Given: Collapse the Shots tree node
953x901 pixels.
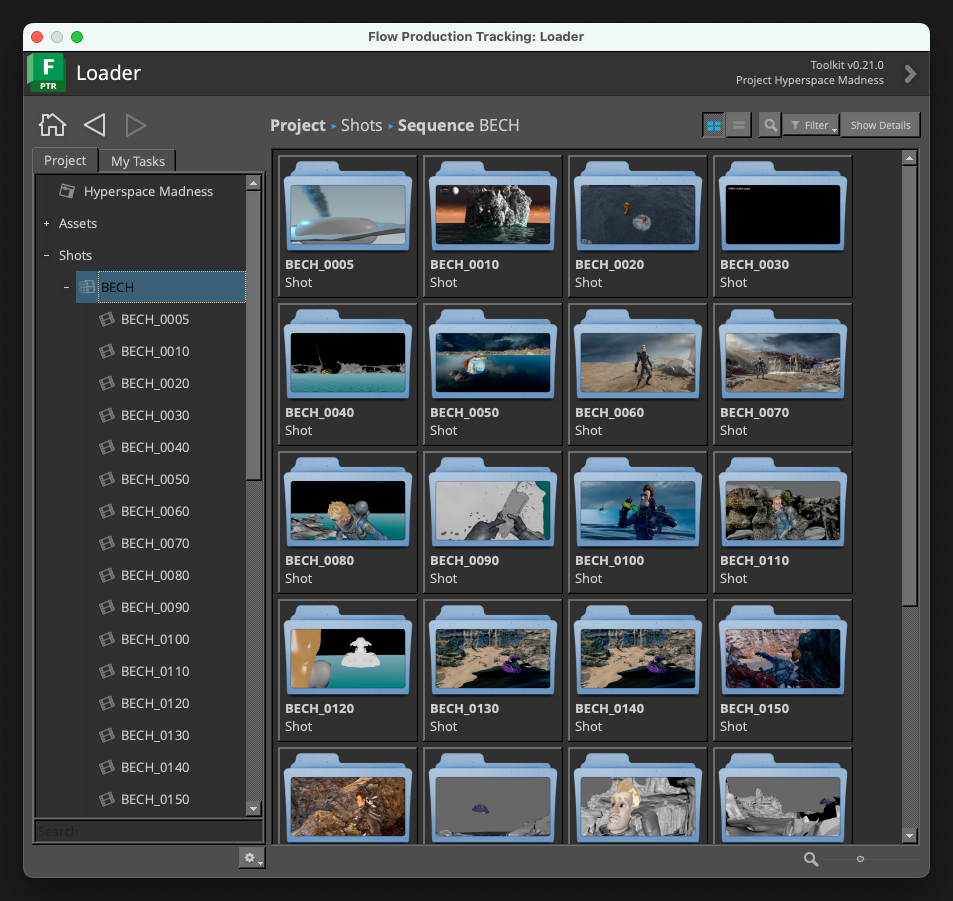Looking at the screenshot, I should pos(46,256).
